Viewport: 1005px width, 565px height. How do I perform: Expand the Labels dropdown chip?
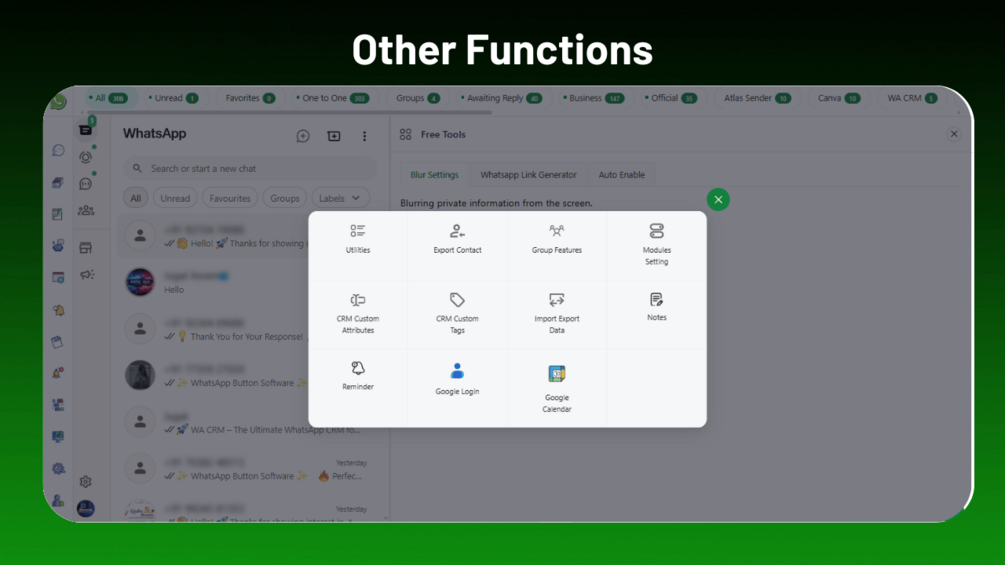340,198
